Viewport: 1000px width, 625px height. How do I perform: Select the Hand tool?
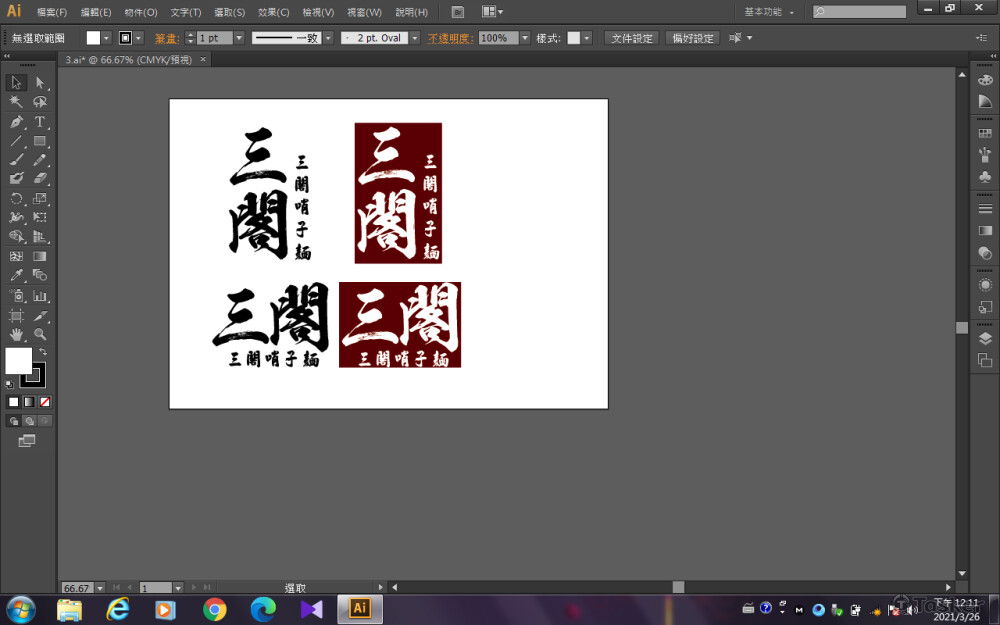tap(16, 334)
